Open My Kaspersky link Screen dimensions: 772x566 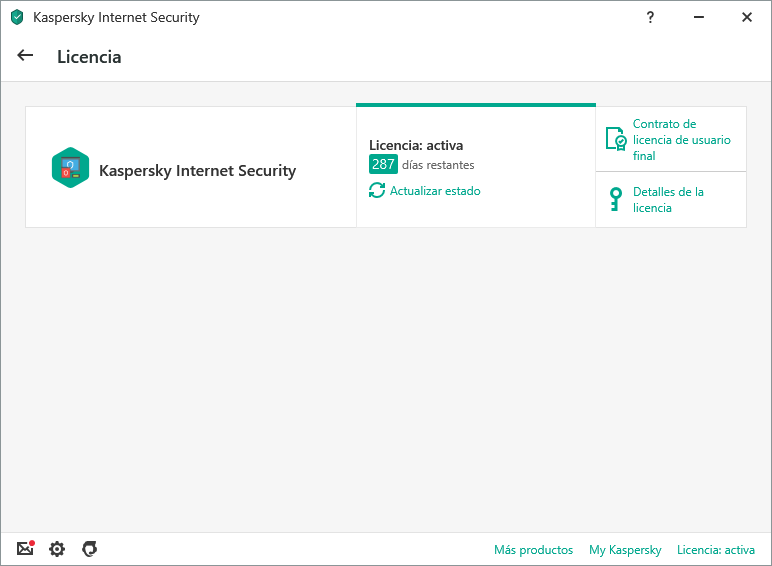click(x=625, y=550)
